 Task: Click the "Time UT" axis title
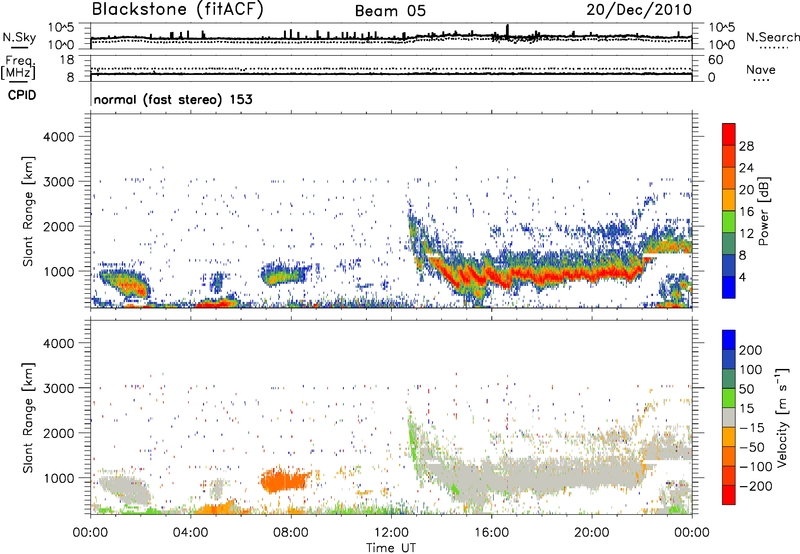pyautogui.click(x=391, y=547)
